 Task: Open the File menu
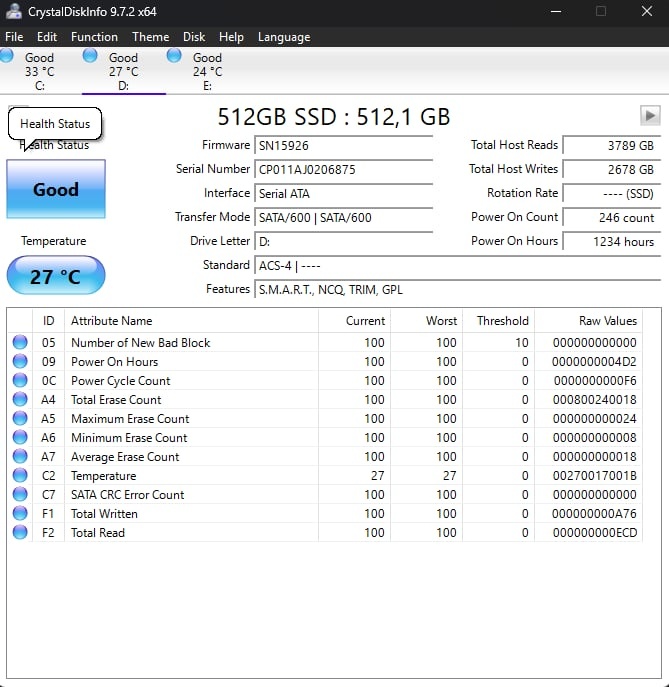tap(14, 37)
